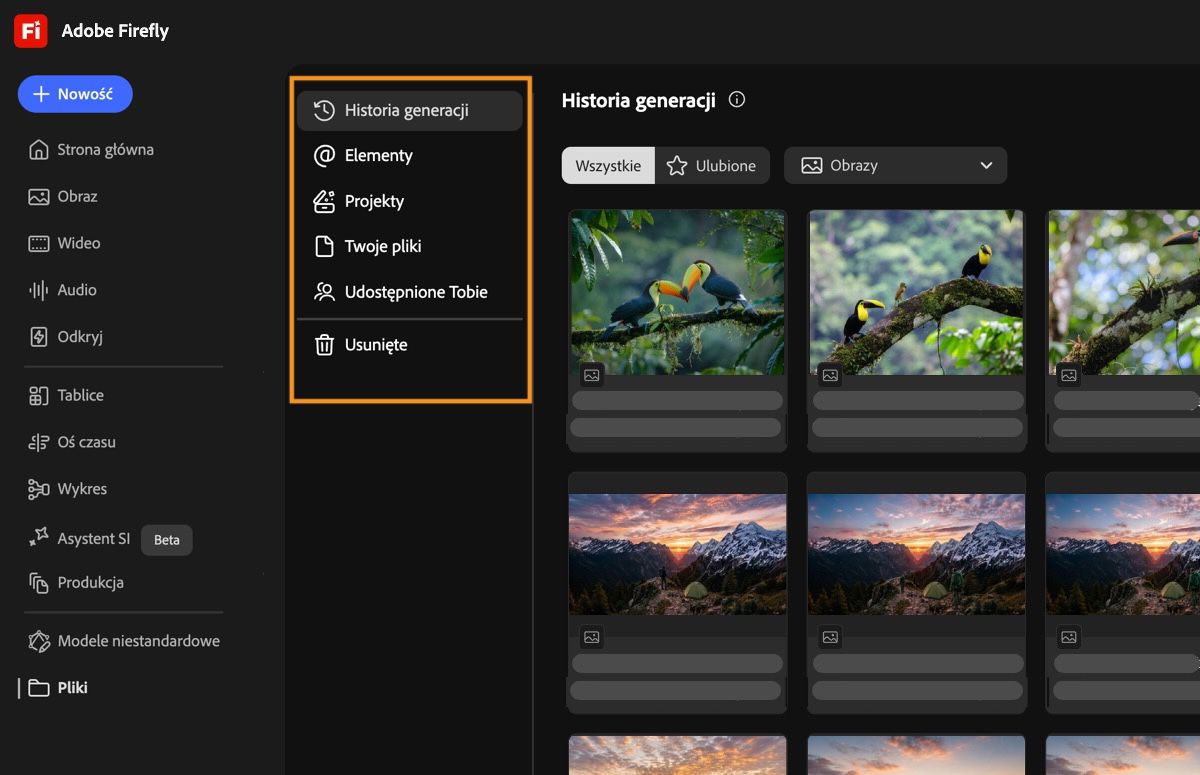1200x775 pixels.
Task: Click image badge under middle mountain sunset thumbnail
Action: 830,637
